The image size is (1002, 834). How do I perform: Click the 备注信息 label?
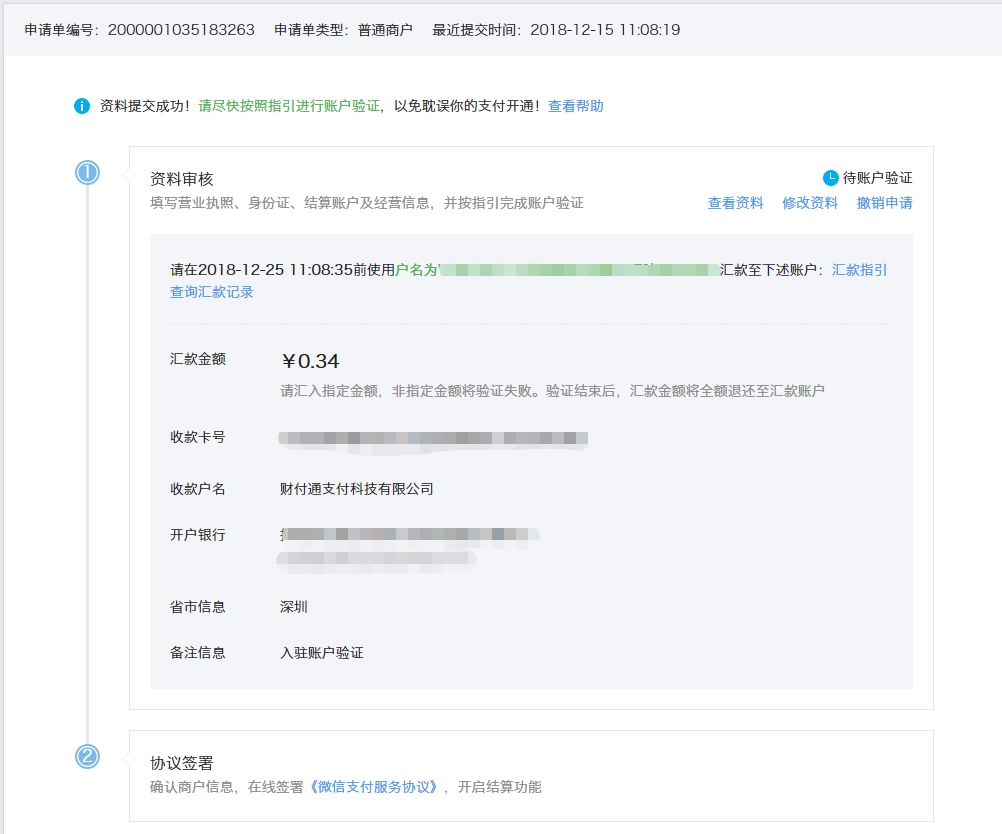coord(197,653)
